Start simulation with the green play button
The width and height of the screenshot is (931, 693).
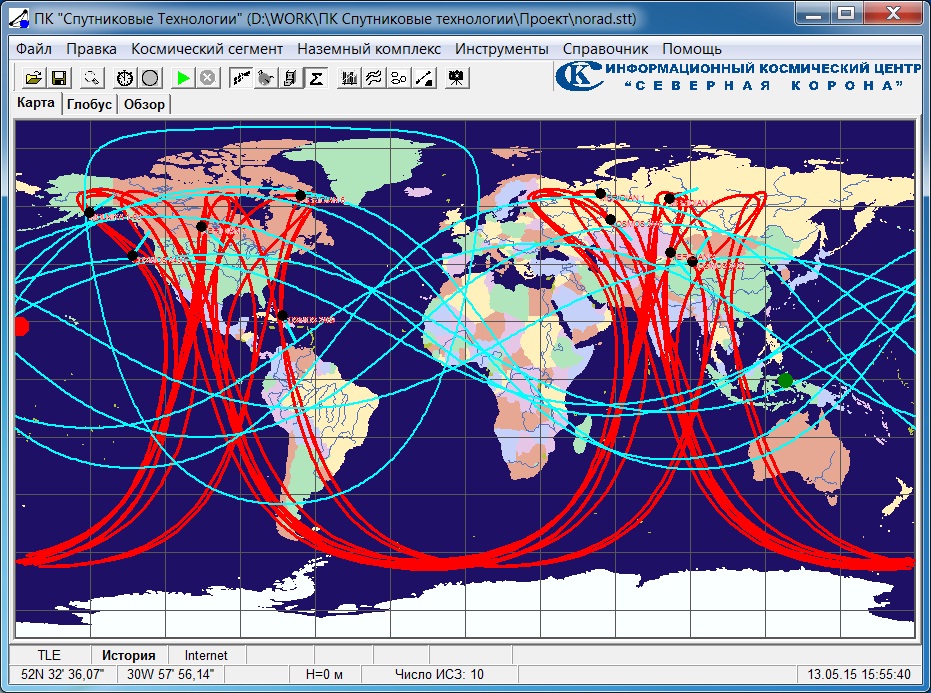click(x=182, y=77)
